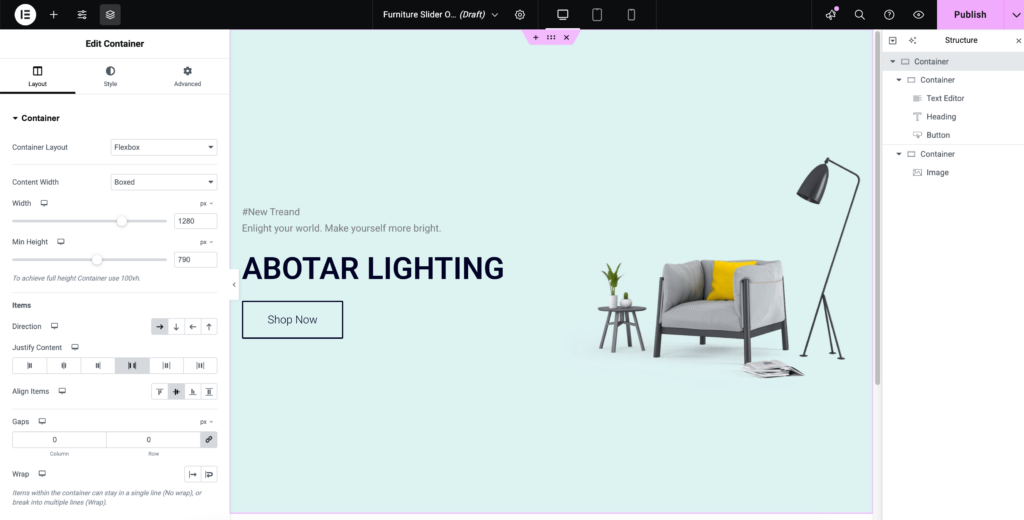Set Align Items to end

pos(193,392)
